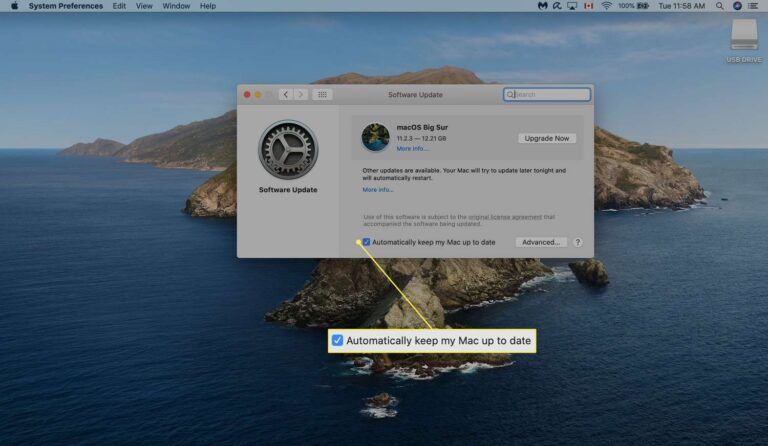Minimize the Software Update window
Screen dimensions: 768x446
click(258, 94)
